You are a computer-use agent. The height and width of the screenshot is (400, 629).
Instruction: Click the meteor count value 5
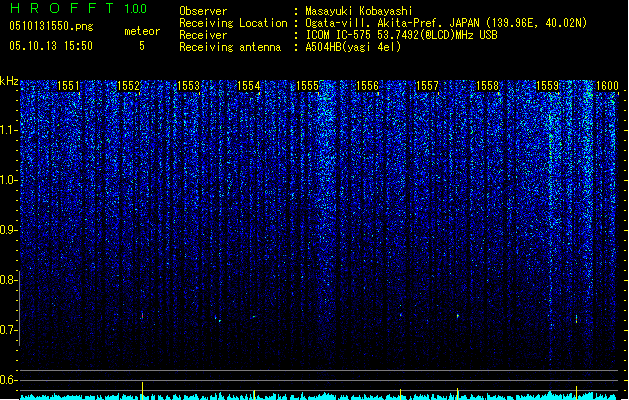pos(142,46)
